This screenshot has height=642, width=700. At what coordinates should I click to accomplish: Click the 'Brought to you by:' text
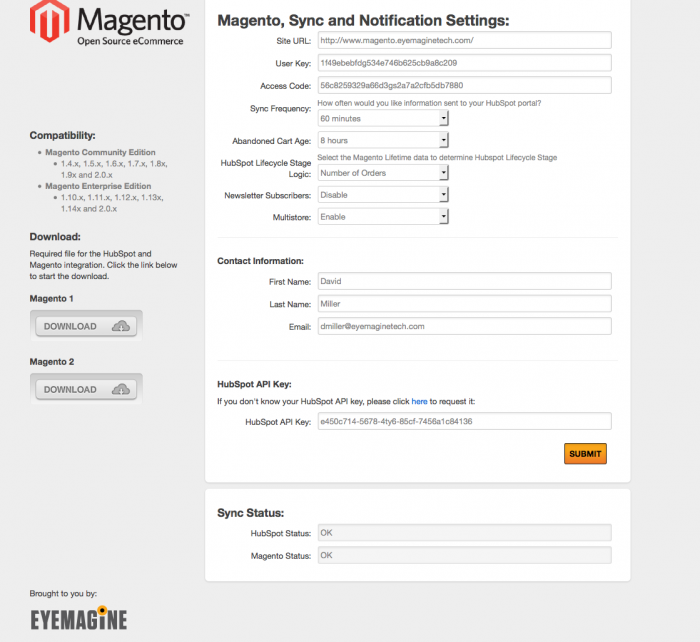63,593
